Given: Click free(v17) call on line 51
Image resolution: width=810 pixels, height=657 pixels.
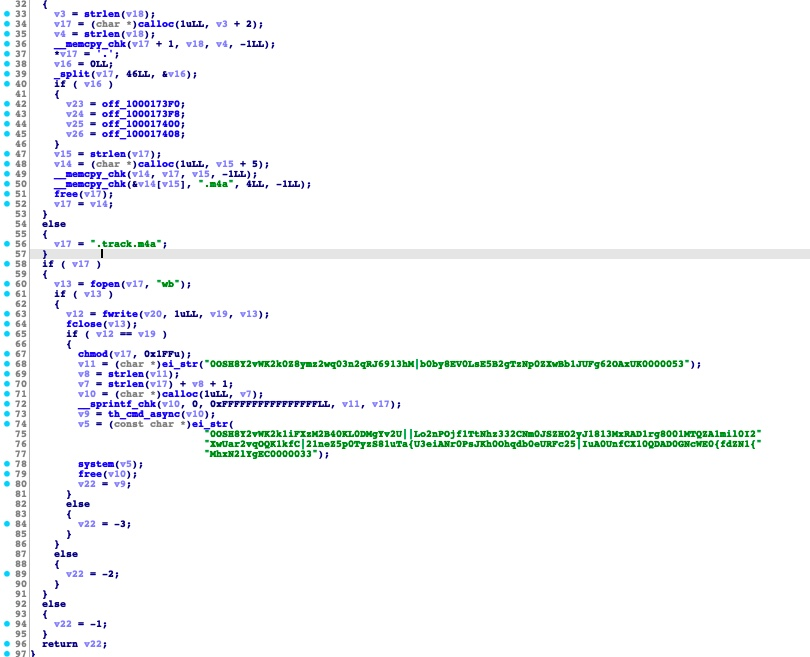Looking at the screenshot, I should tap(83, 194).
